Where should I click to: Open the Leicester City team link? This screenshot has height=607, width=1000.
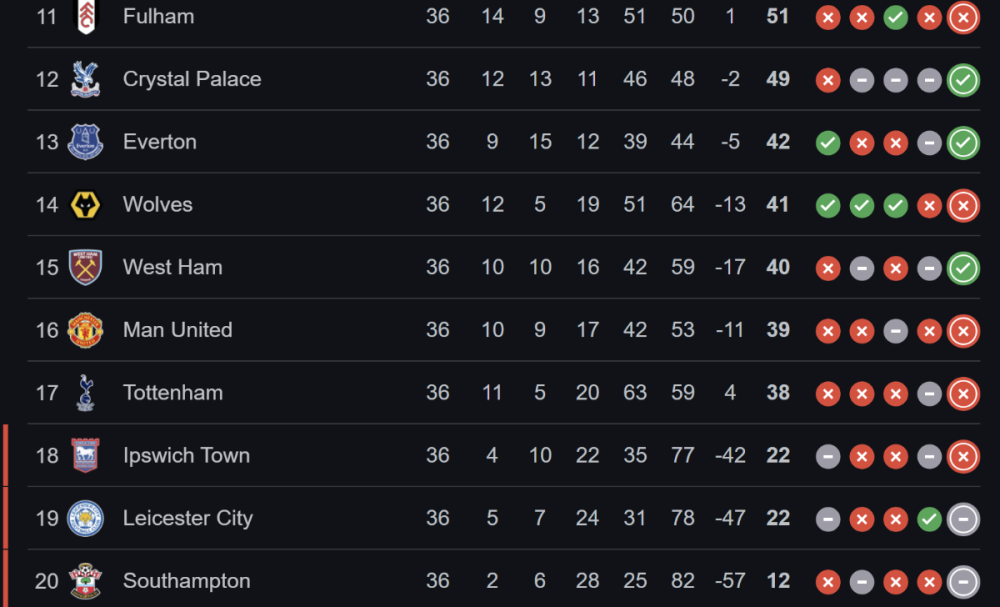(x=187, y=518)
